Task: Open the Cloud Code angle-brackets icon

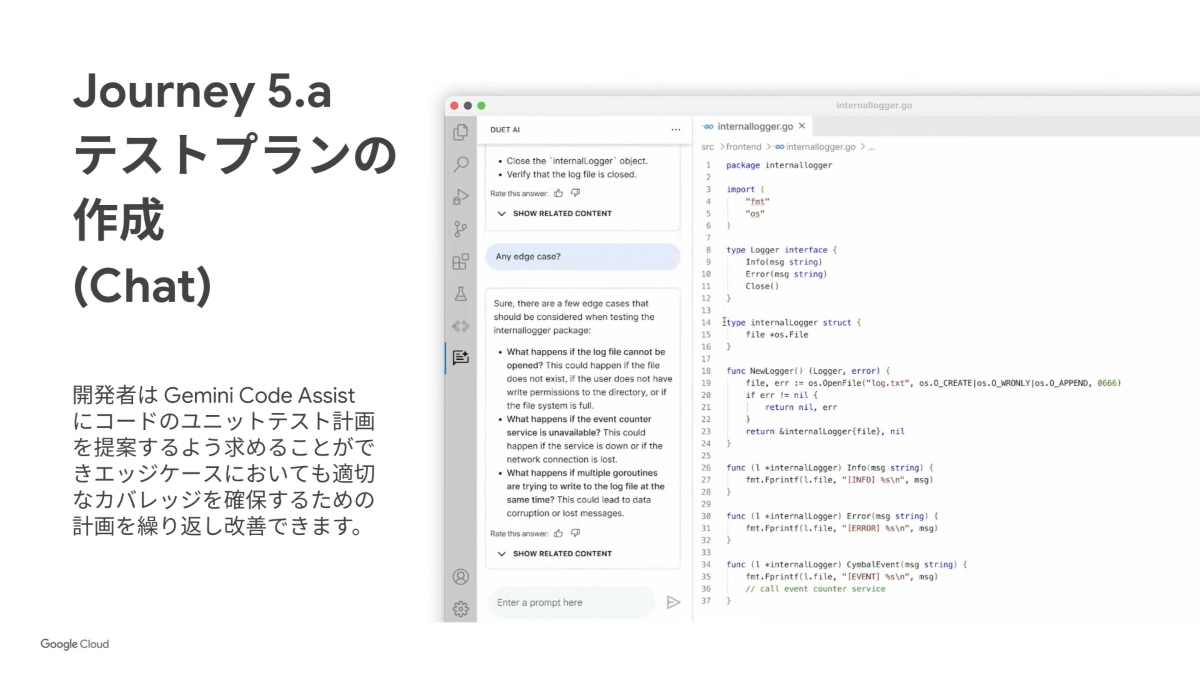Action: [x=460, y=326]
